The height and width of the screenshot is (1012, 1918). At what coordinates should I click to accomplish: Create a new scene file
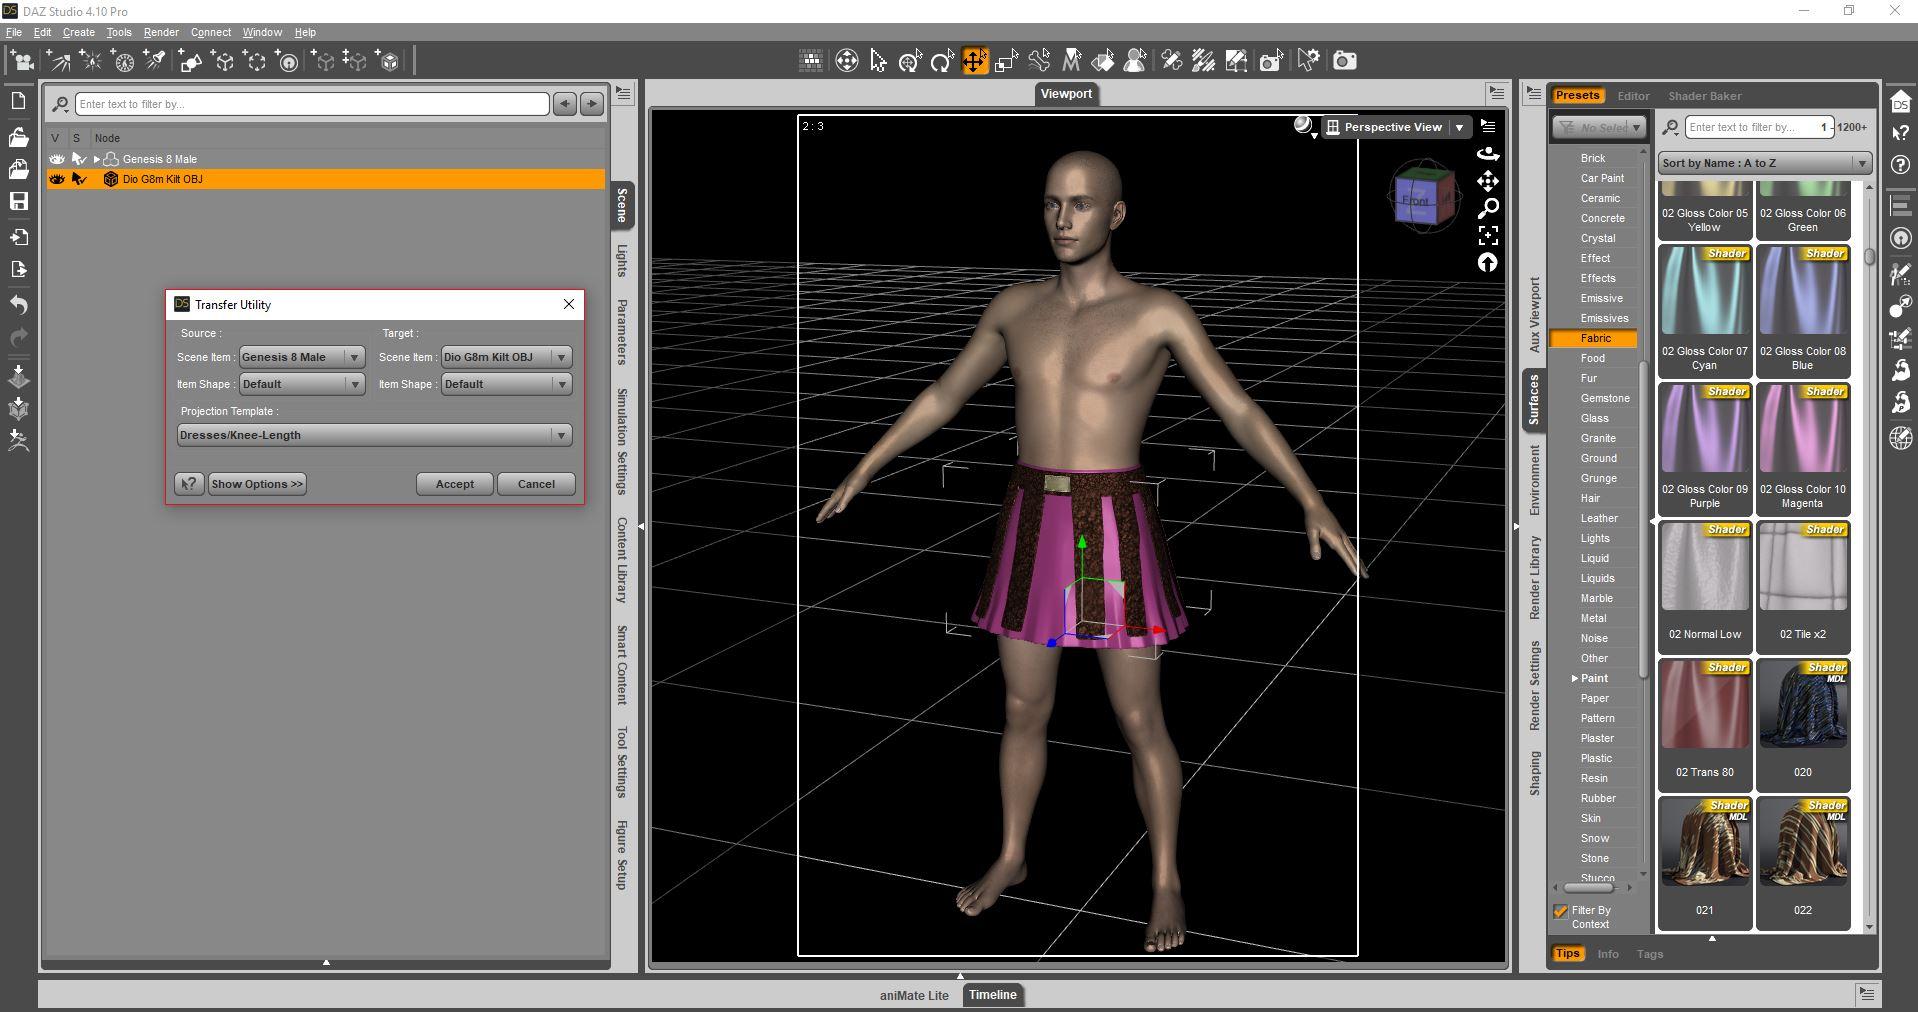(18, 101)
